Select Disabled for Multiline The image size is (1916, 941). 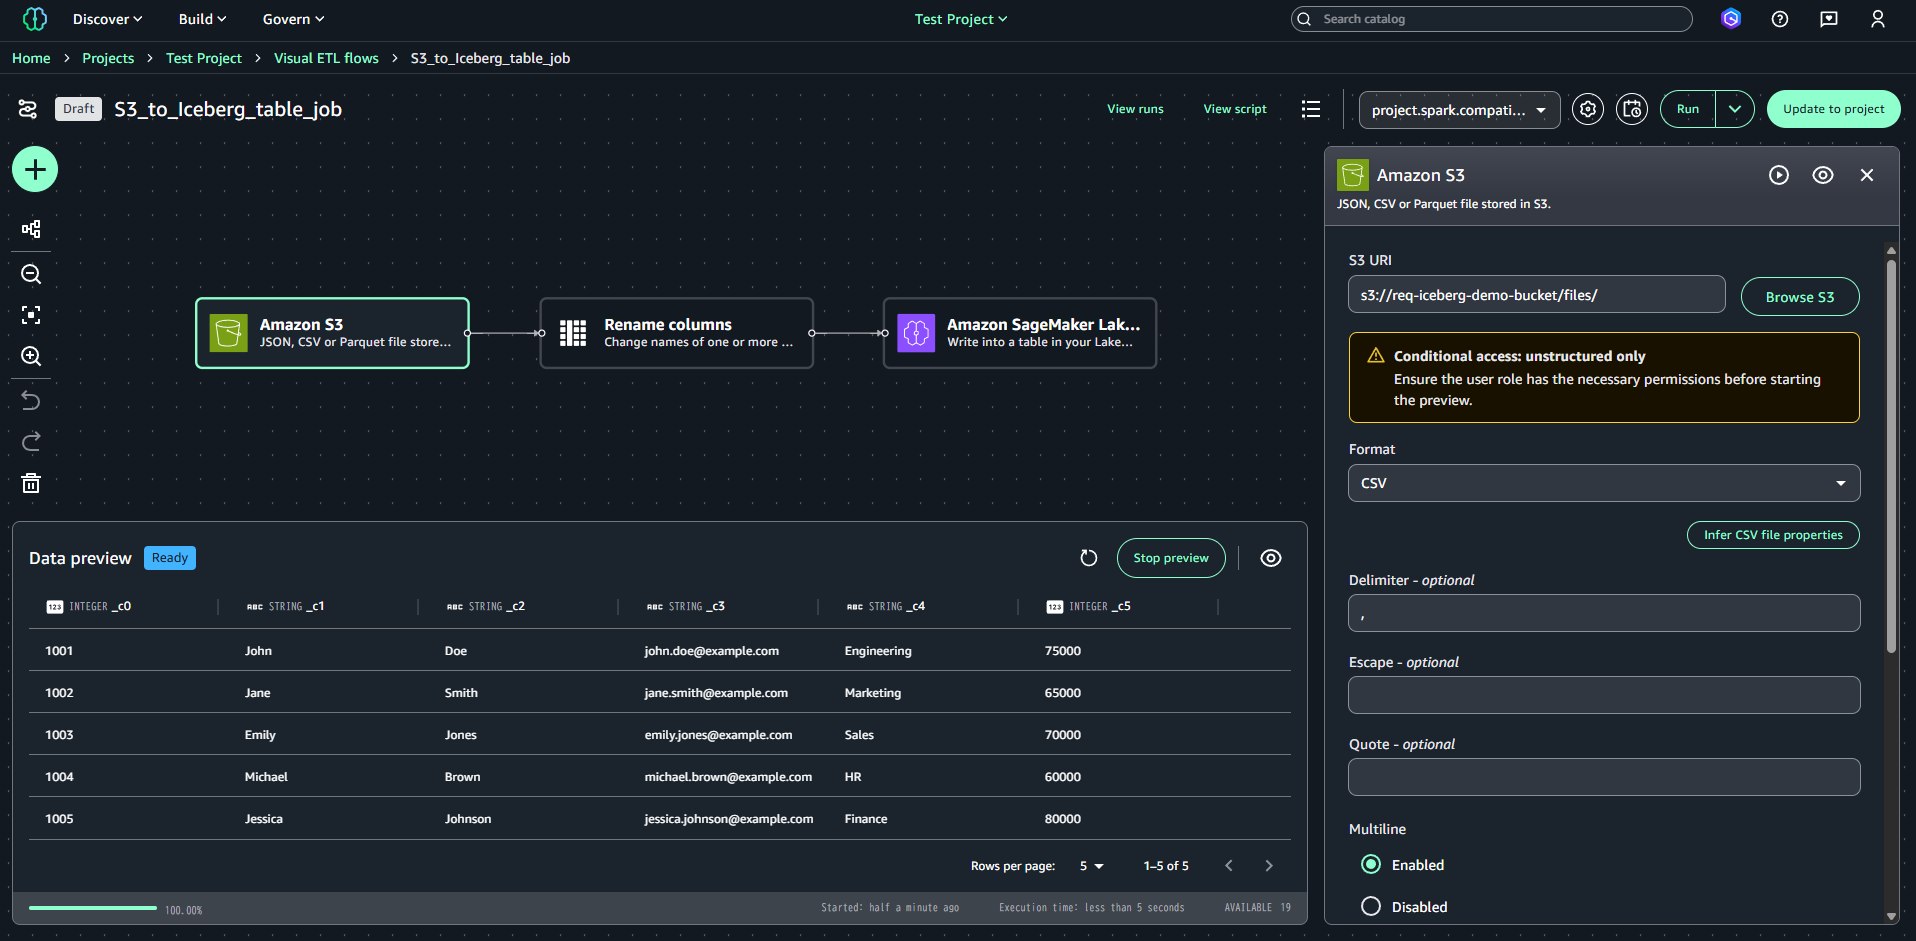pos(1371,907)
